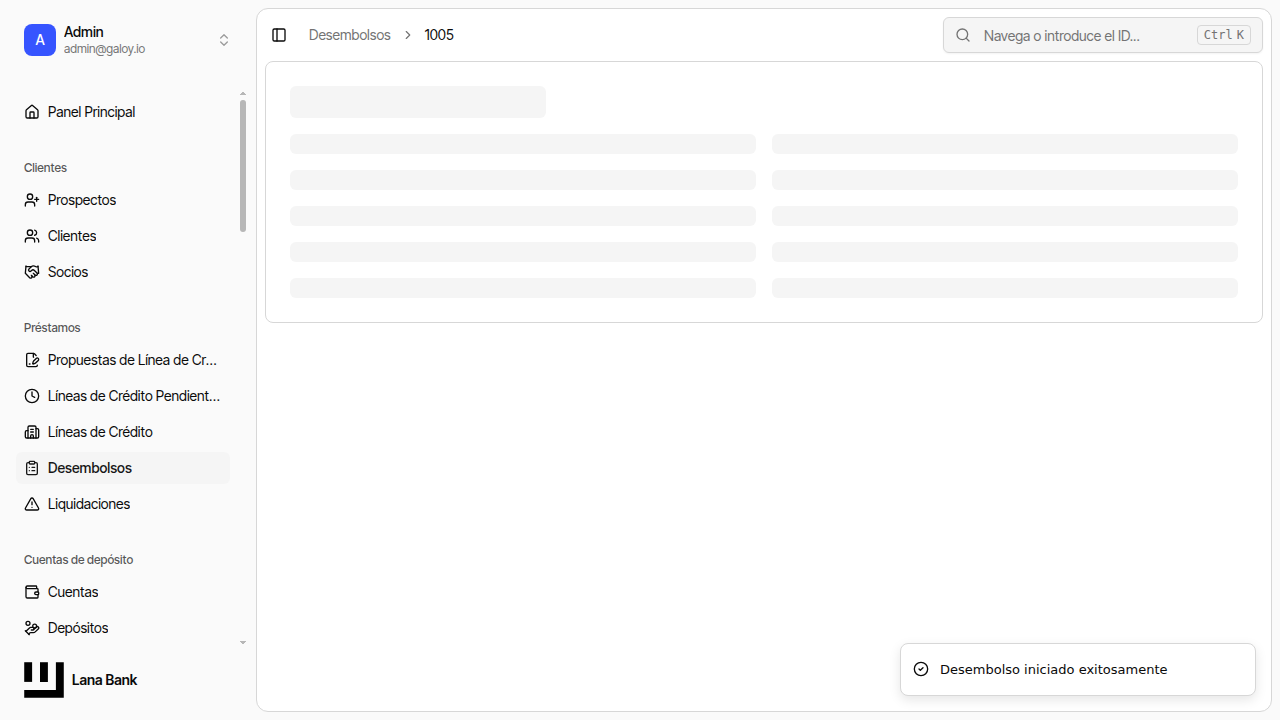Toggle the sidebar panel icon
This screenshot has height=720, width=1280.
(279, 35)
